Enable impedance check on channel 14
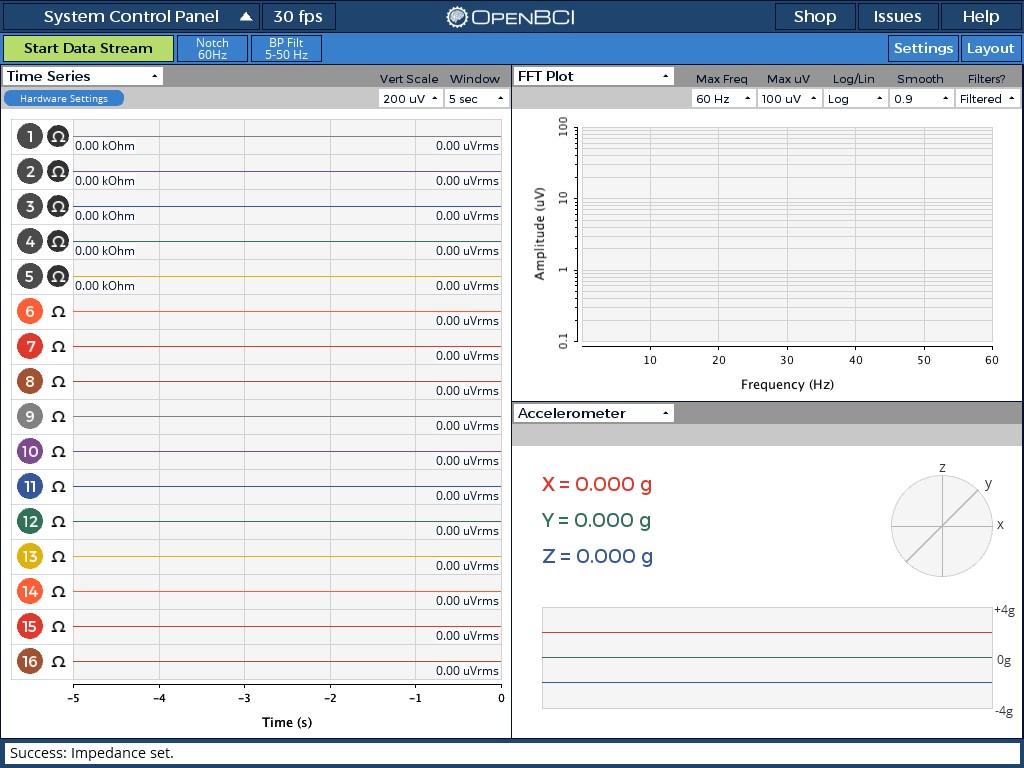 (x=58, y=592)
